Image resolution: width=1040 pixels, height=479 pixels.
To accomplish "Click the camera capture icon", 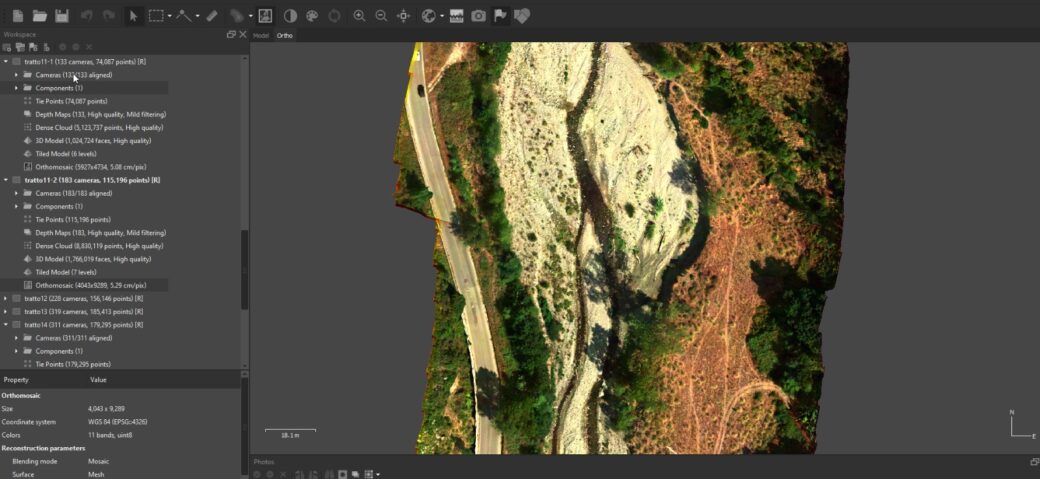I will (x=479, y=16).
